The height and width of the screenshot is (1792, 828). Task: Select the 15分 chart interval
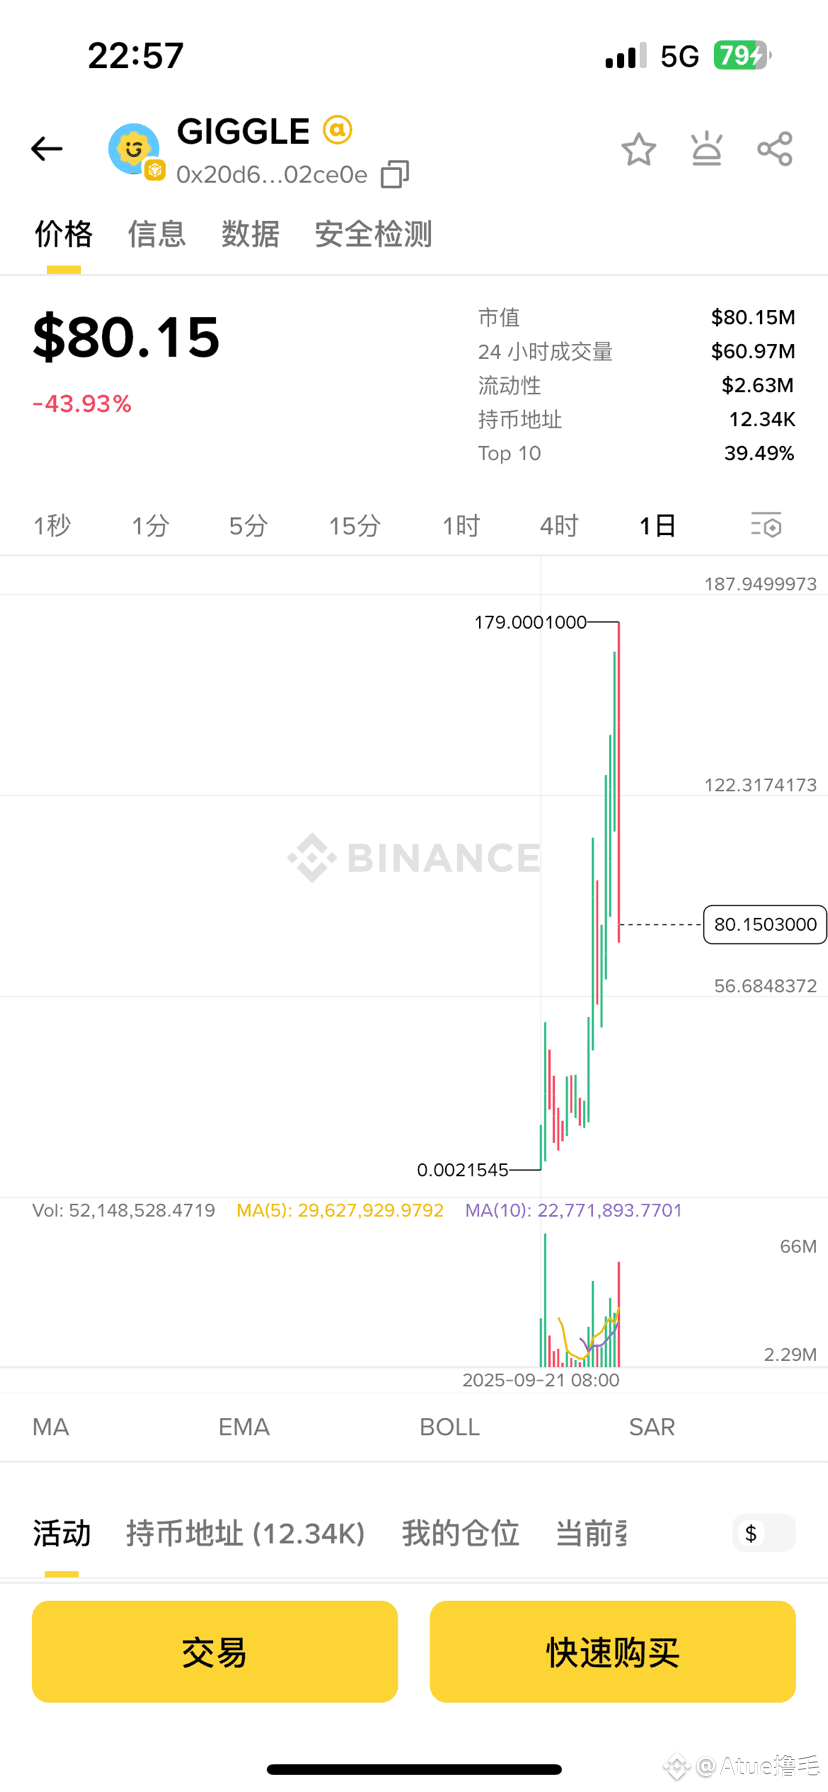tap(355, 525)
